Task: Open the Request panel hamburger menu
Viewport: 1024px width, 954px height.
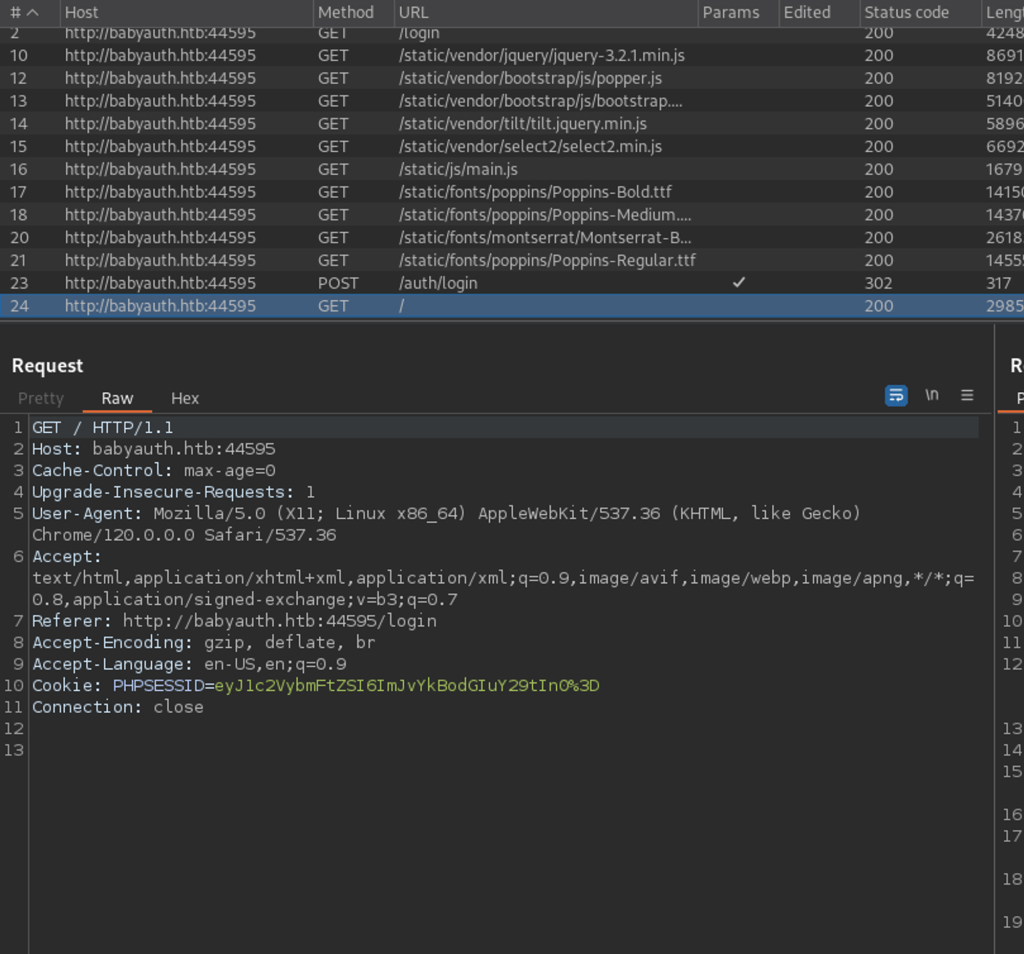Action: pyautogui.click(x=967, y=395)
